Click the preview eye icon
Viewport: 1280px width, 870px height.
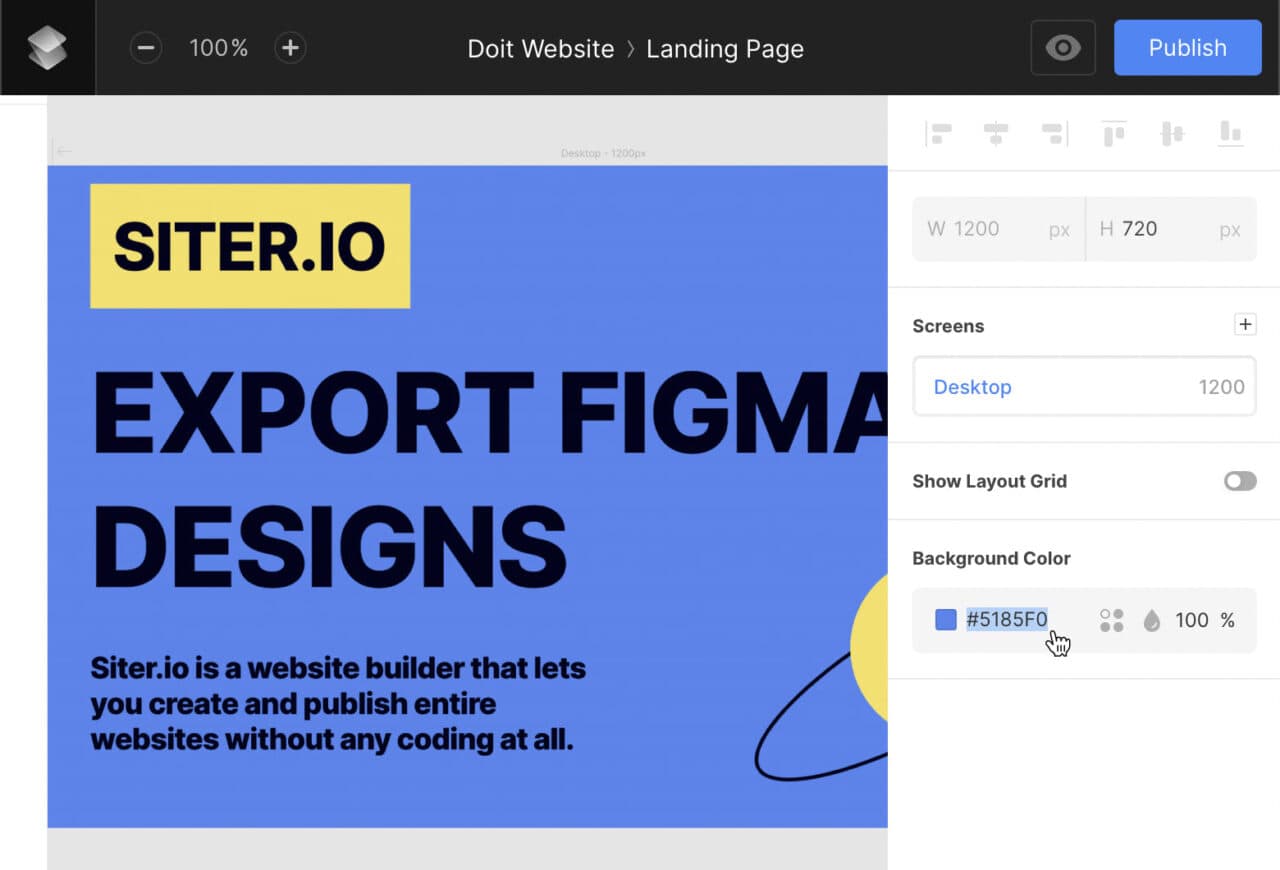pos(1062,47)
